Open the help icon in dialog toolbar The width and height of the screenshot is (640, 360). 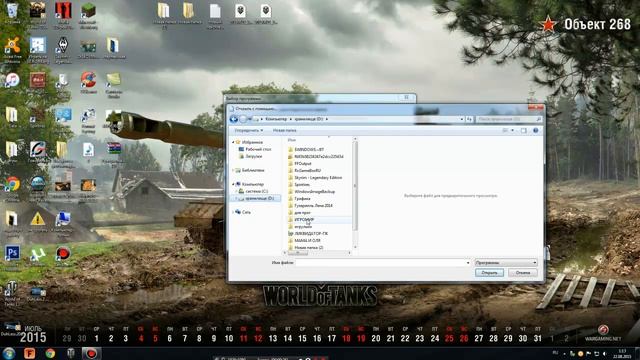coord(536,131)
